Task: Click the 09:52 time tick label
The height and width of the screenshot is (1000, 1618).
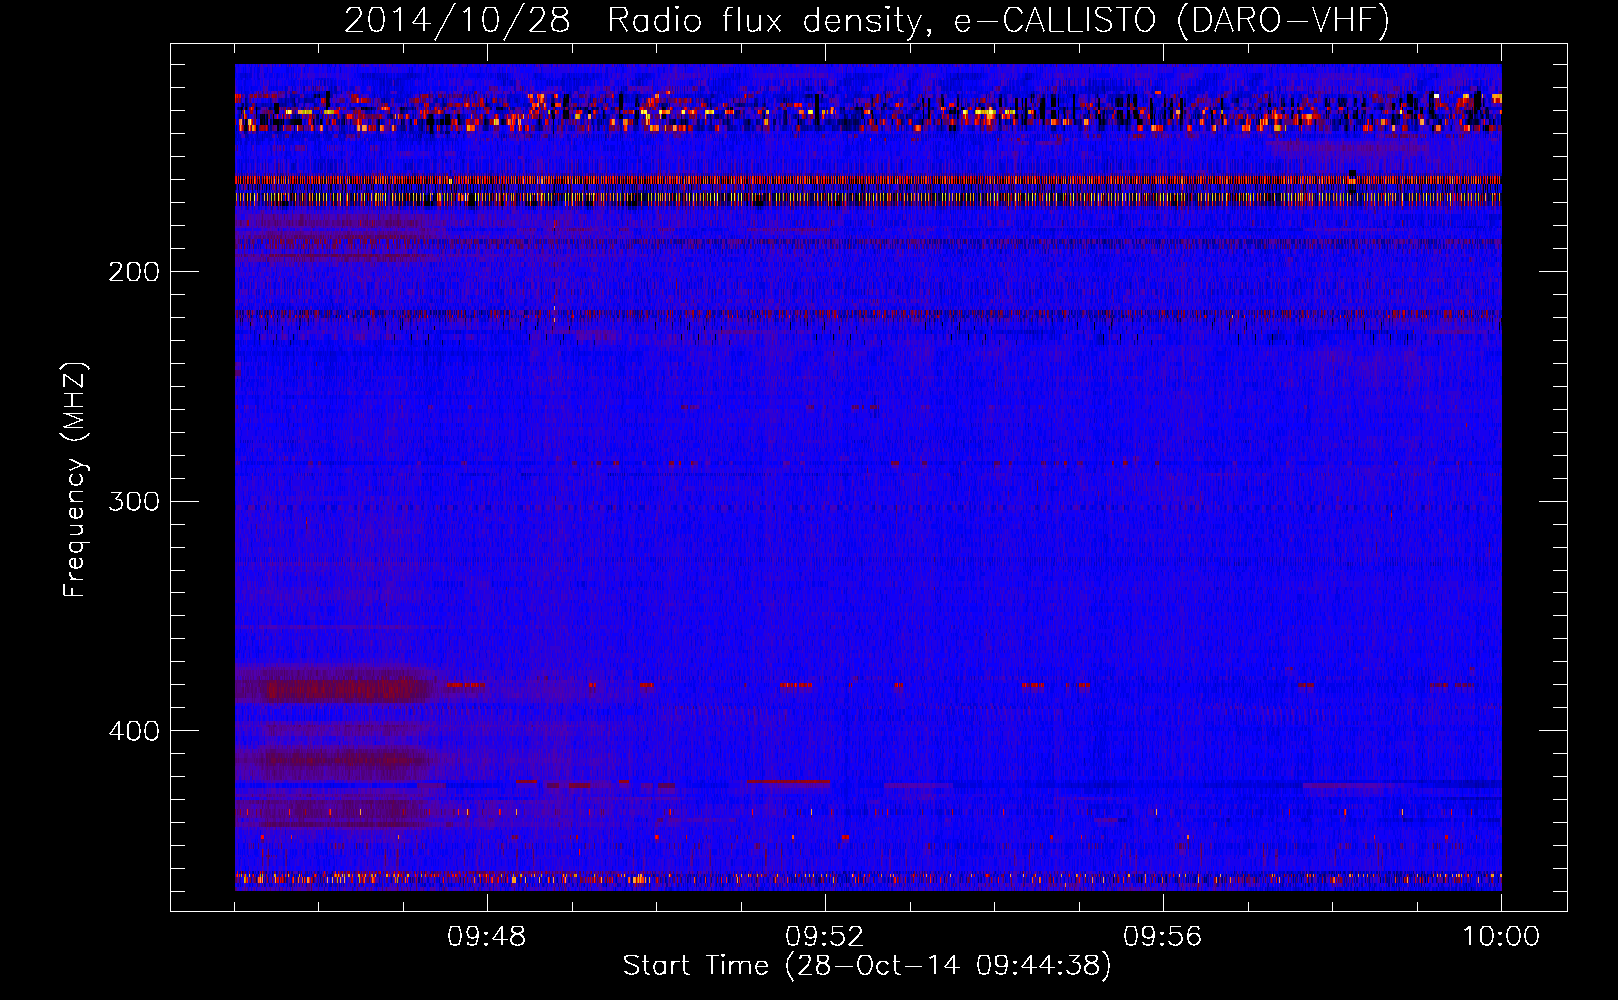Action: point(824,937)
